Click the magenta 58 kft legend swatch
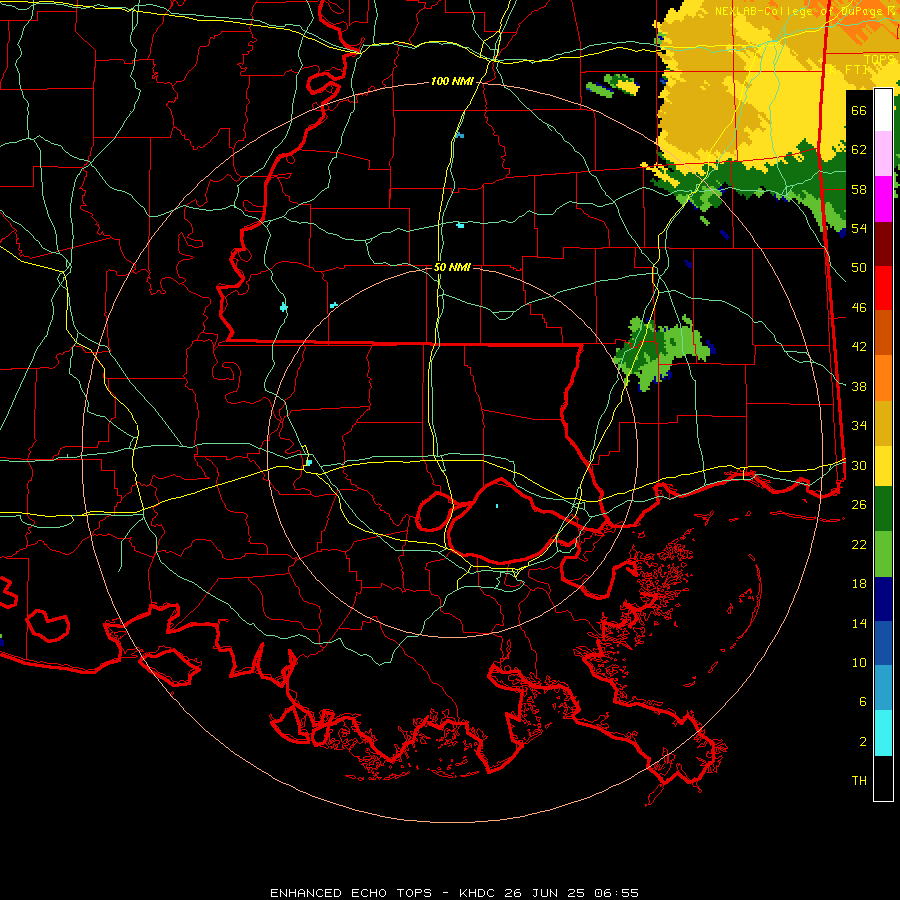 click(883, 199)
